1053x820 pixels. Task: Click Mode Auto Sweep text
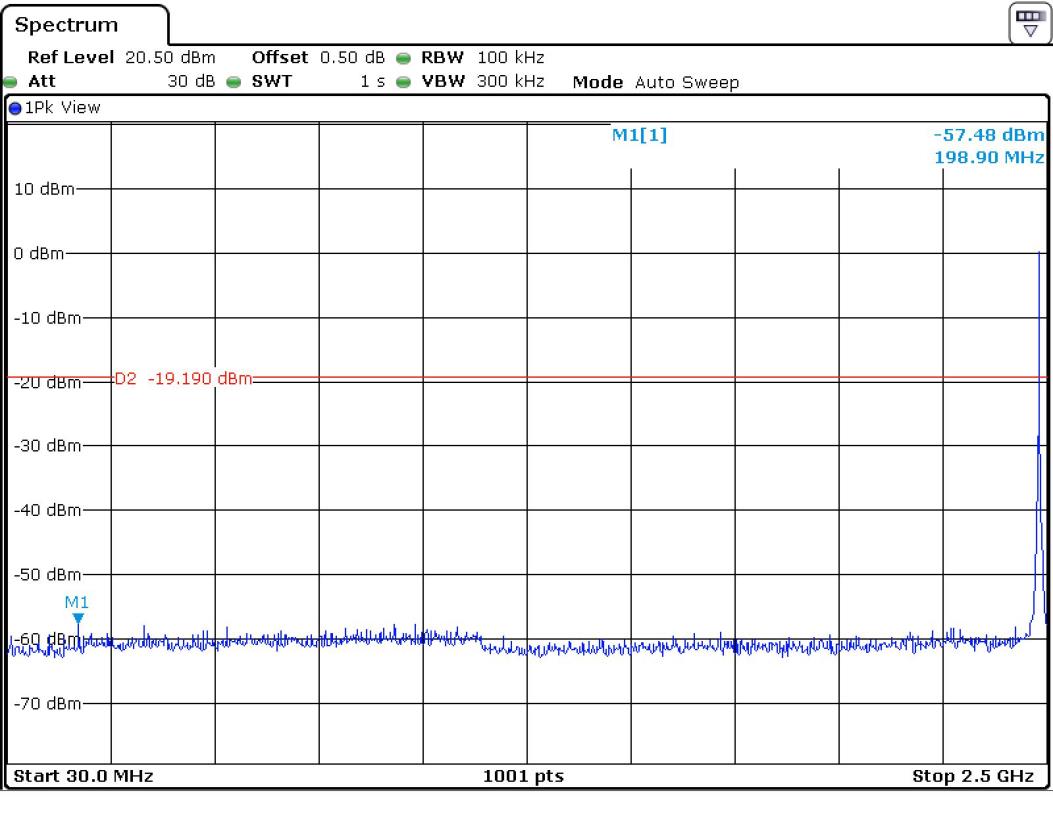655,83
